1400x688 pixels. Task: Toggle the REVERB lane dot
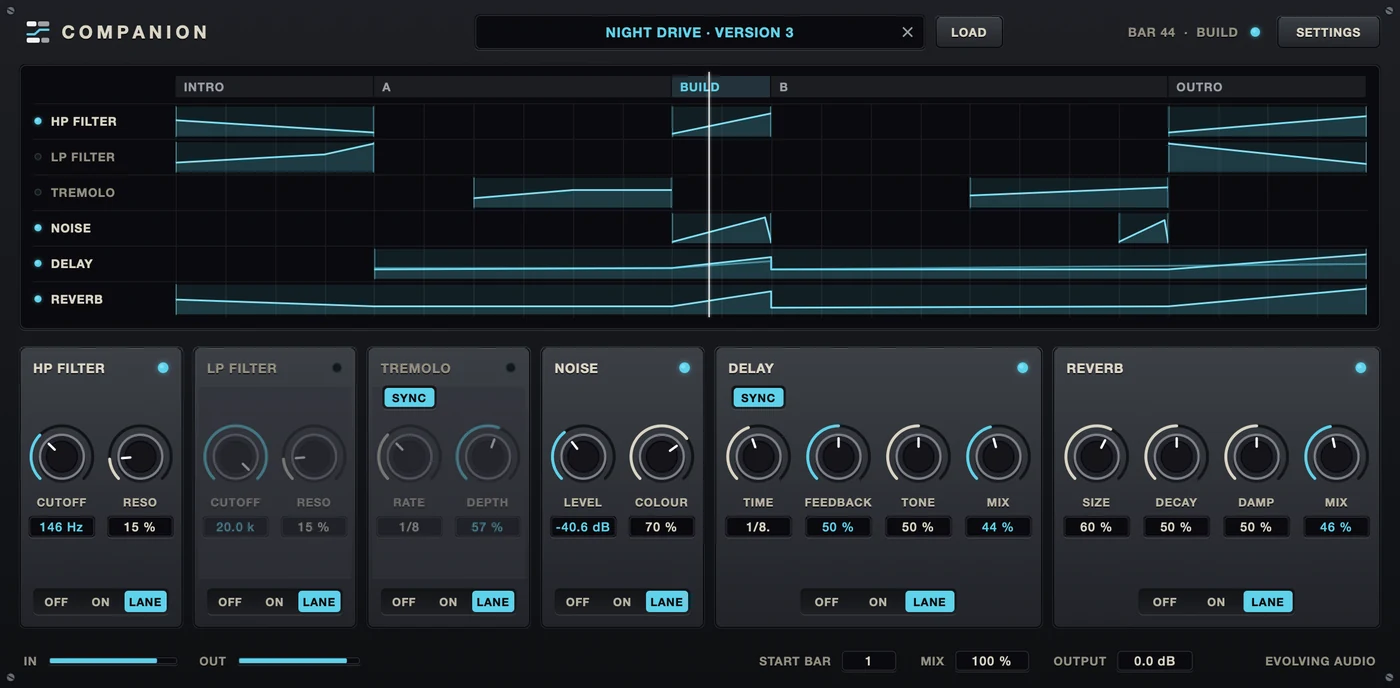coord(38,299)
